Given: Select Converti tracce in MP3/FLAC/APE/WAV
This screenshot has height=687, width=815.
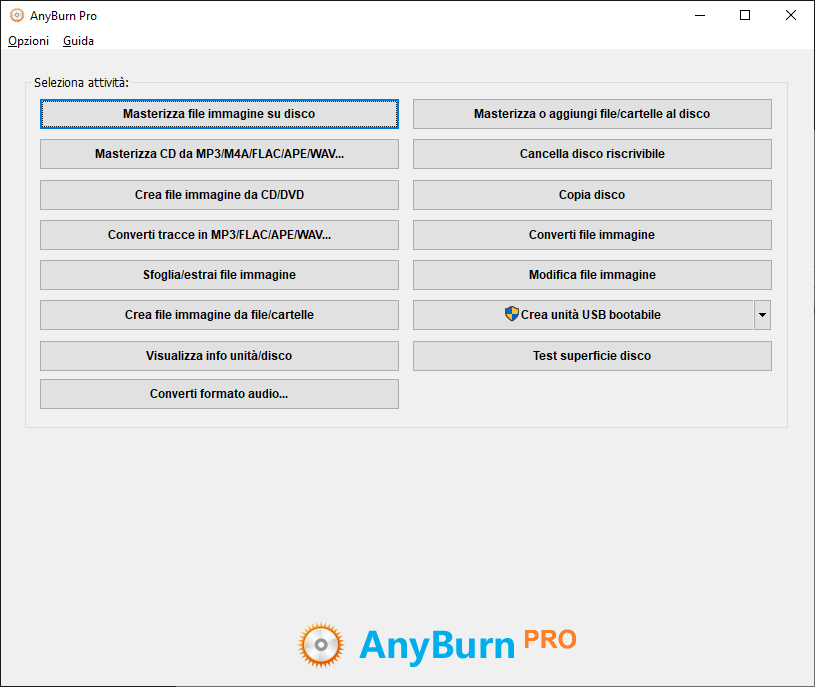Looking at the screenshot, I should [x=219, y=235].
